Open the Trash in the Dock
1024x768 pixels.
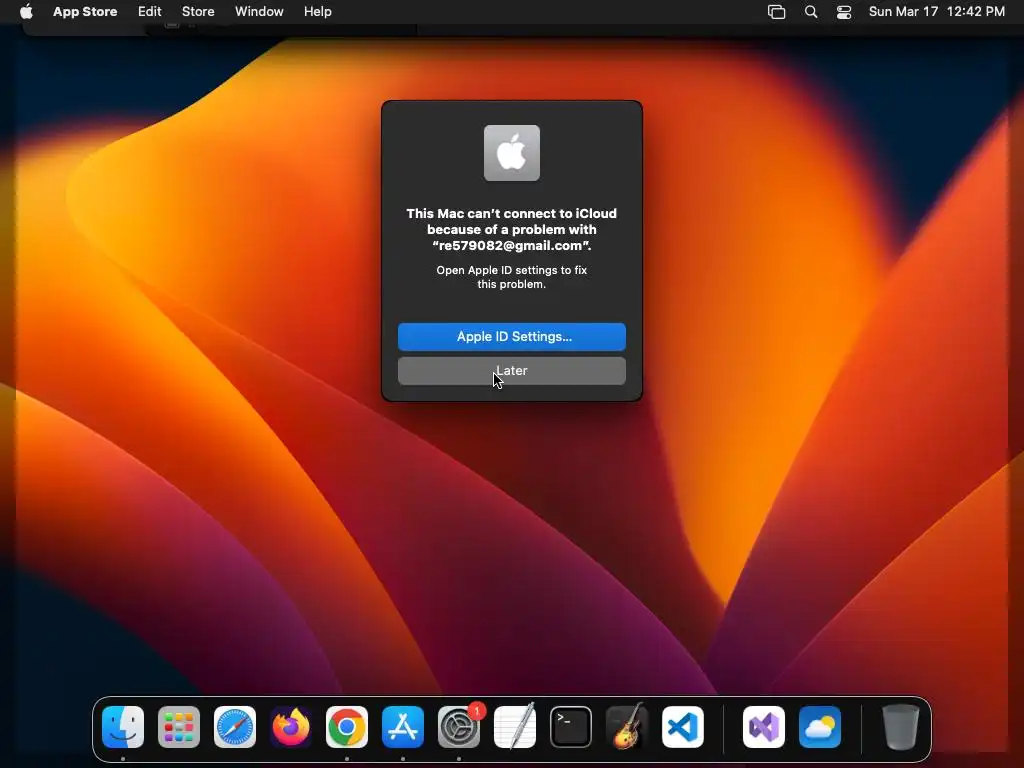[901, 727]
